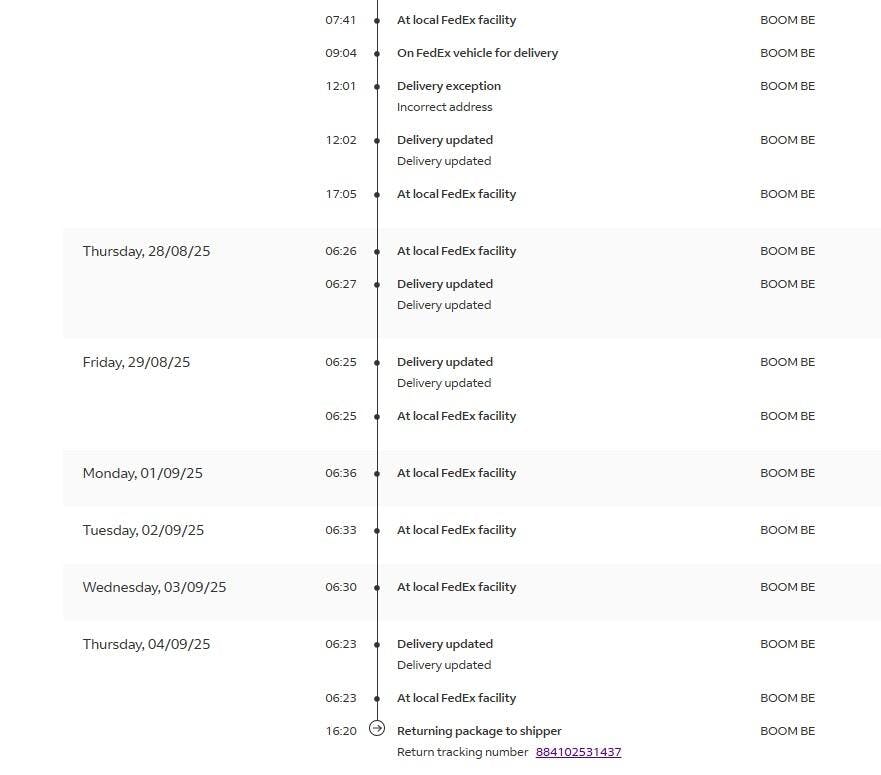This screenshot has height=775, width=881.
Task: Select the Wednesday, 03/09/25 date heading
Action: [154, 587]
